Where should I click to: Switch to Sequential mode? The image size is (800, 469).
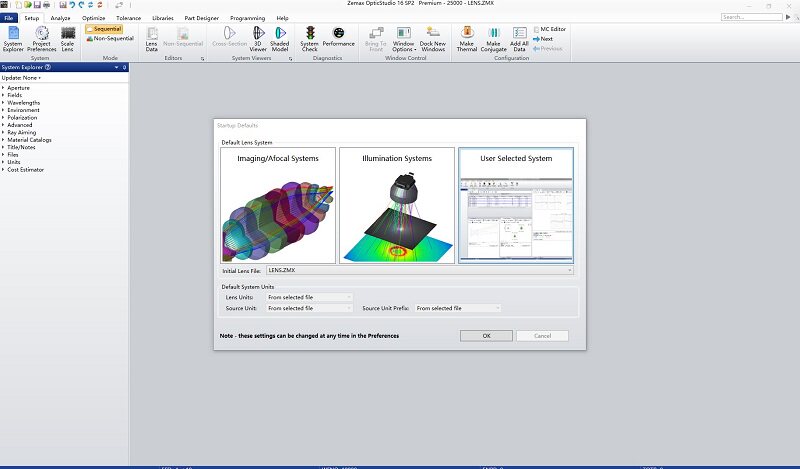pyautogui.click(x=104, y=29)
